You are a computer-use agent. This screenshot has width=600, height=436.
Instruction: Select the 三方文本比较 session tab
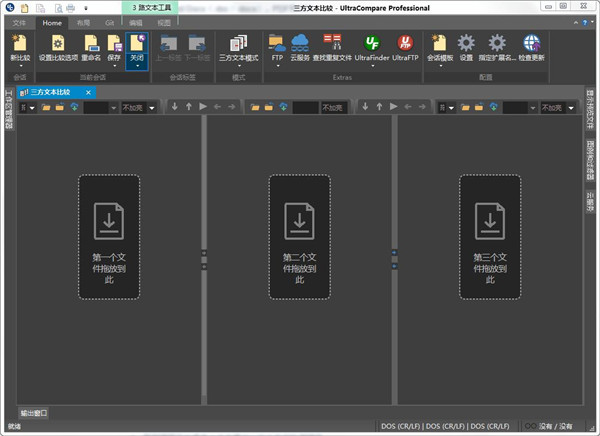coord(50,92)
